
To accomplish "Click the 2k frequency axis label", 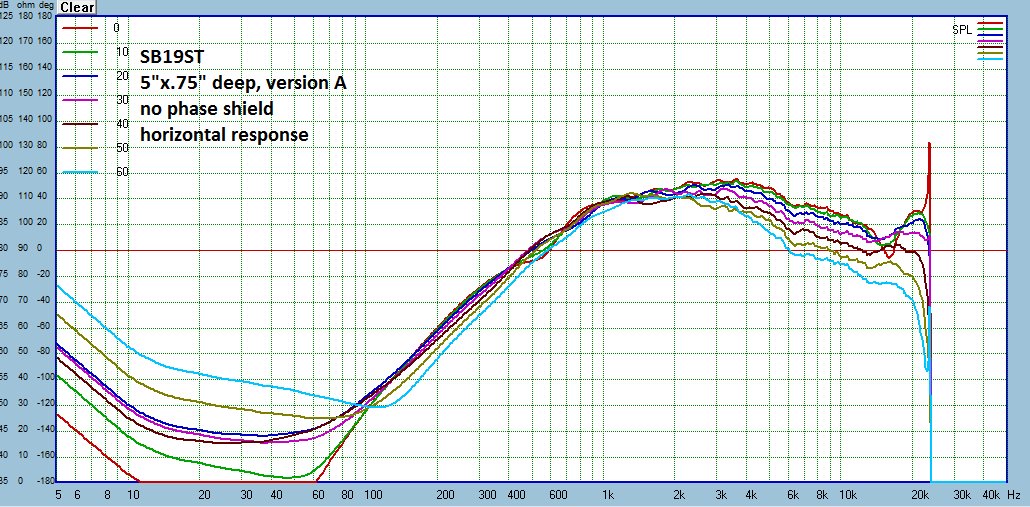I will [679, 495].
